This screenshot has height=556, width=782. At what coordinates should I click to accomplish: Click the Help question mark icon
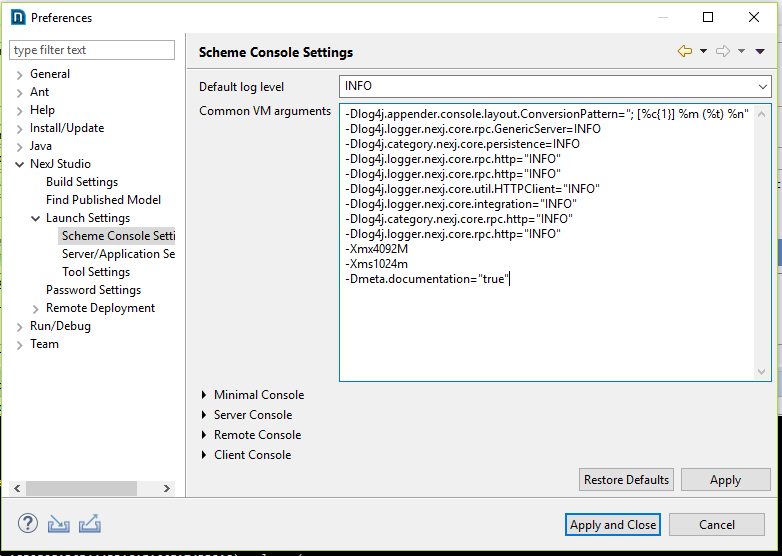click(28, 524)
